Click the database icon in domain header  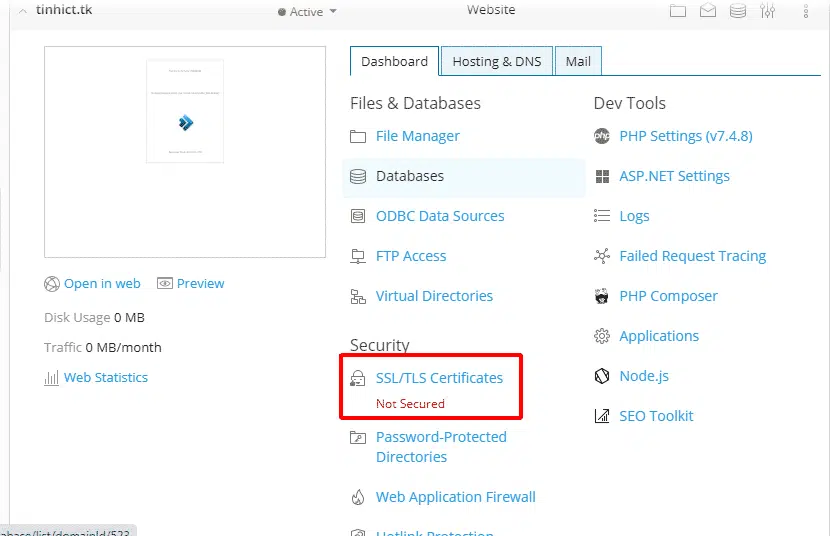pos(738,11)
